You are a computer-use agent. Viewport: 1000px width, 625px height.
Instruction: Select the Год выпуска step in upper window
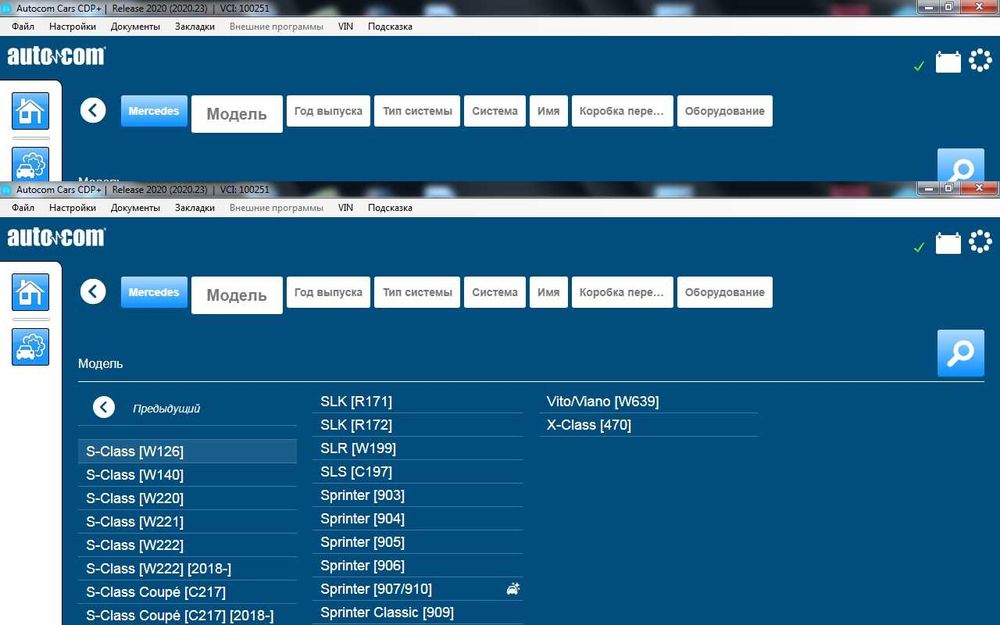328,111
